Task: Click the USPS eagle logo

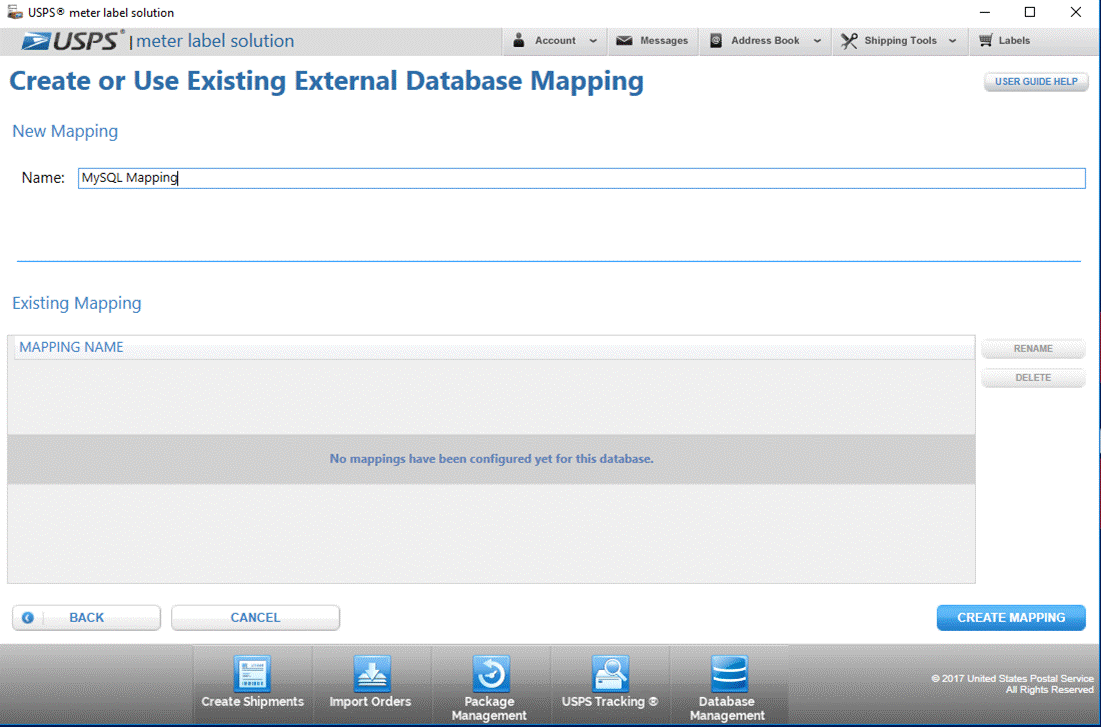Action: 36,41
